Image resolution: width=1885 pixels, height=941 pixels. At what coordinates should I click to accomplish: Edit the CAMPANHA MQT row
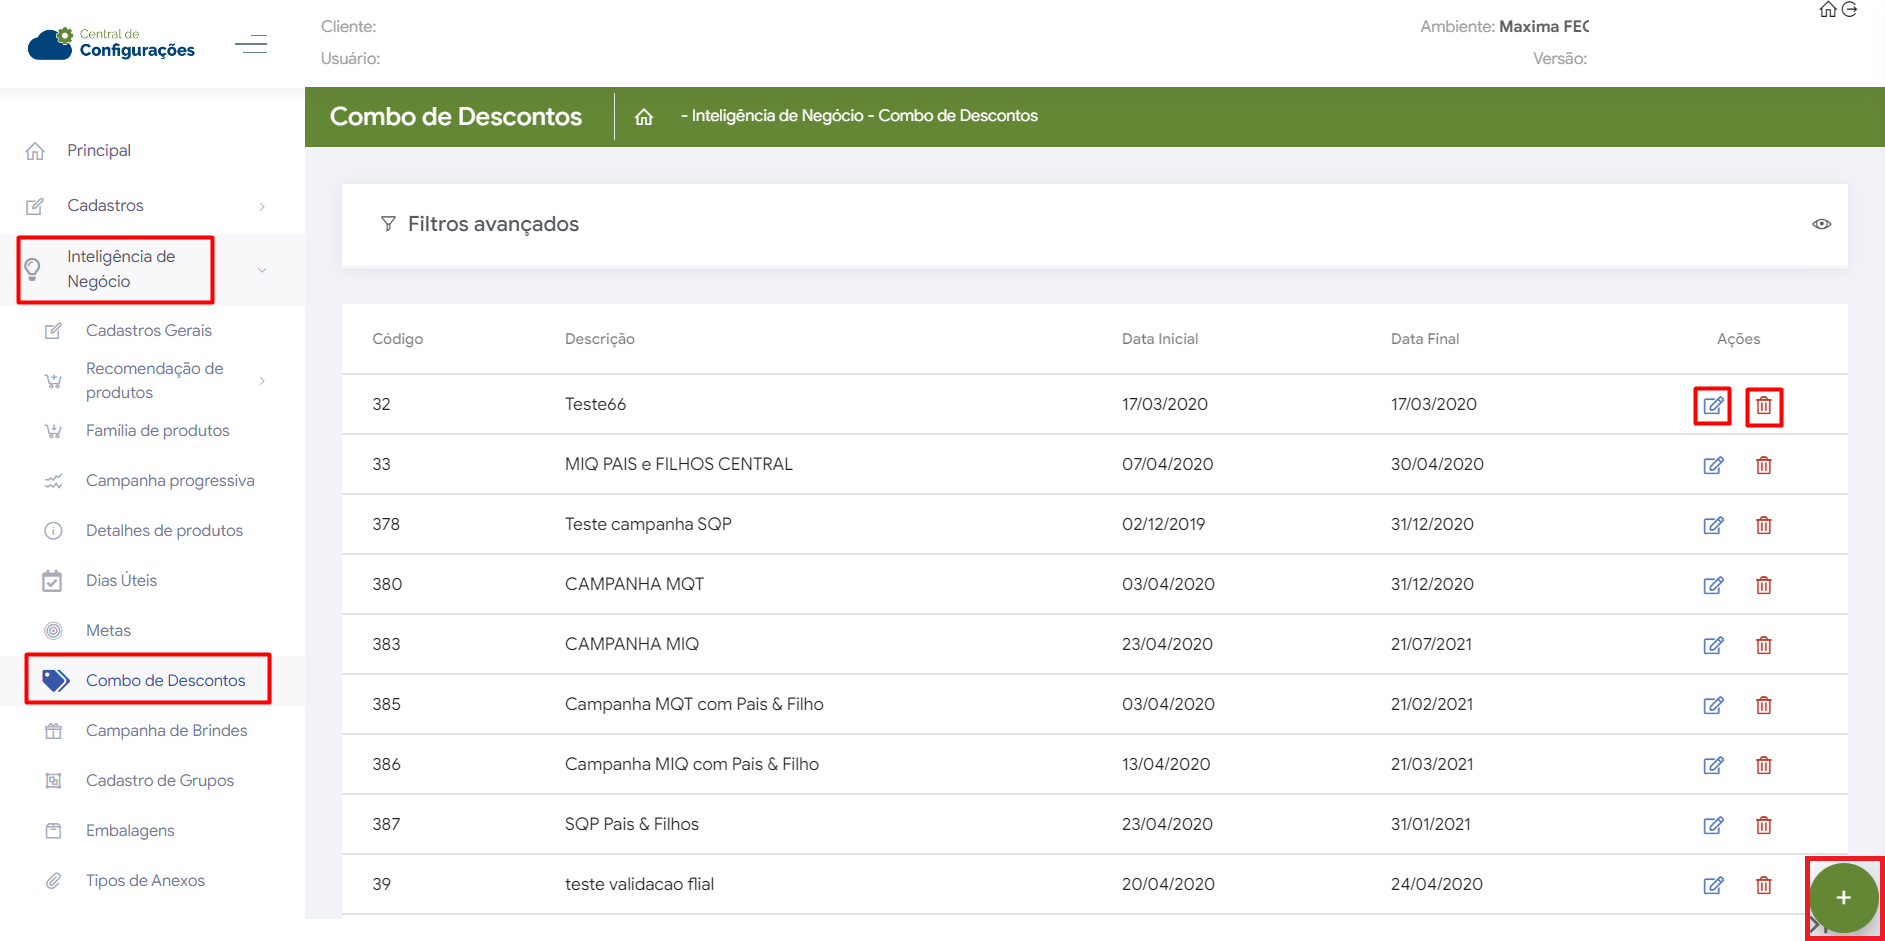[1713, 585]
